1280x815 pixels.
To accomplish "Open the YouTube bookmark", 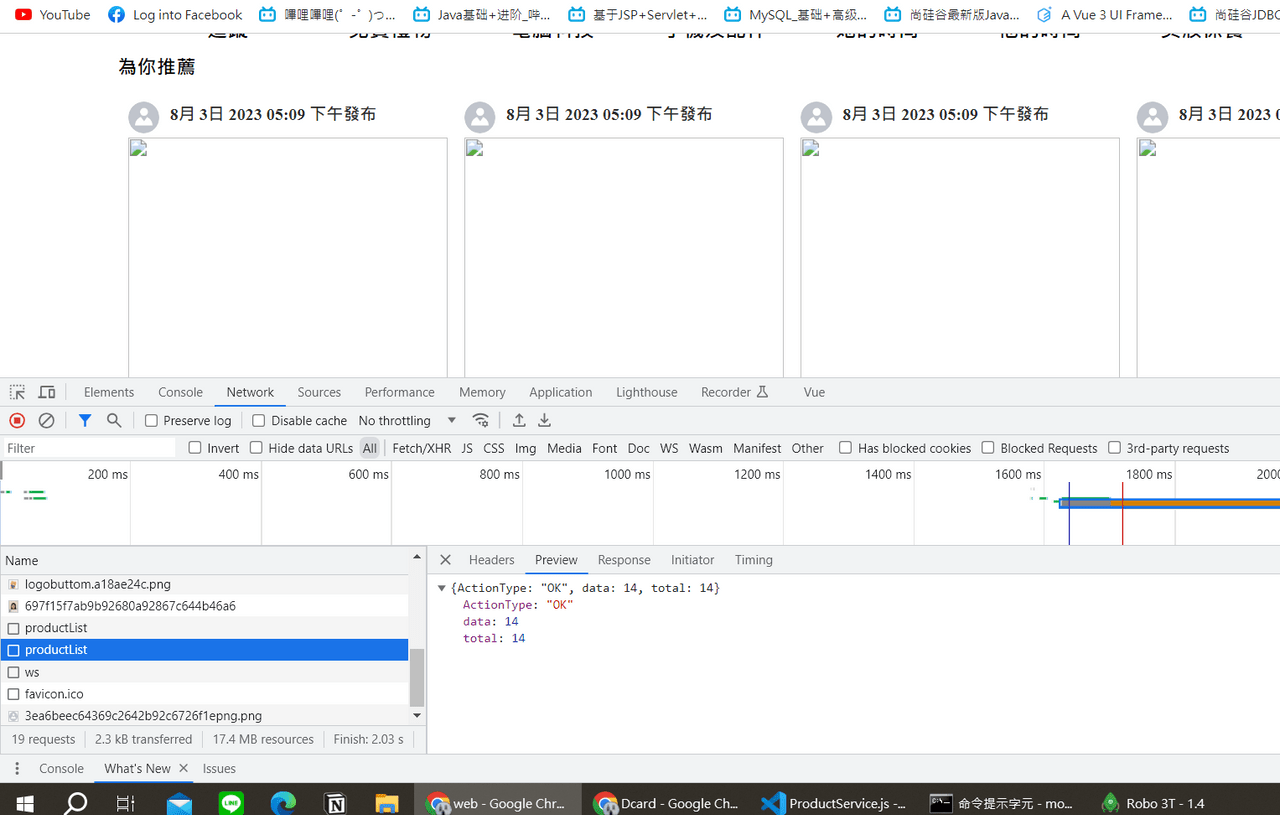I will [x=52, y=14].
